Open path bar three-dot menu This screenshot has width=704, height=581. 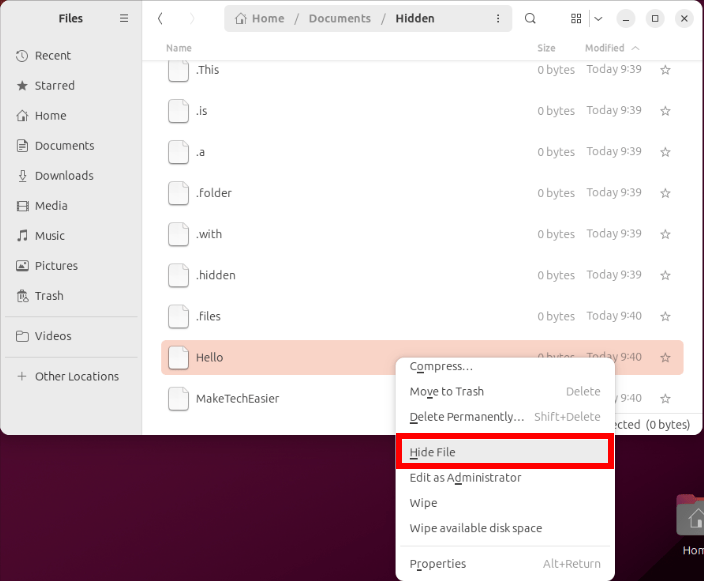(x=498, y=18)
